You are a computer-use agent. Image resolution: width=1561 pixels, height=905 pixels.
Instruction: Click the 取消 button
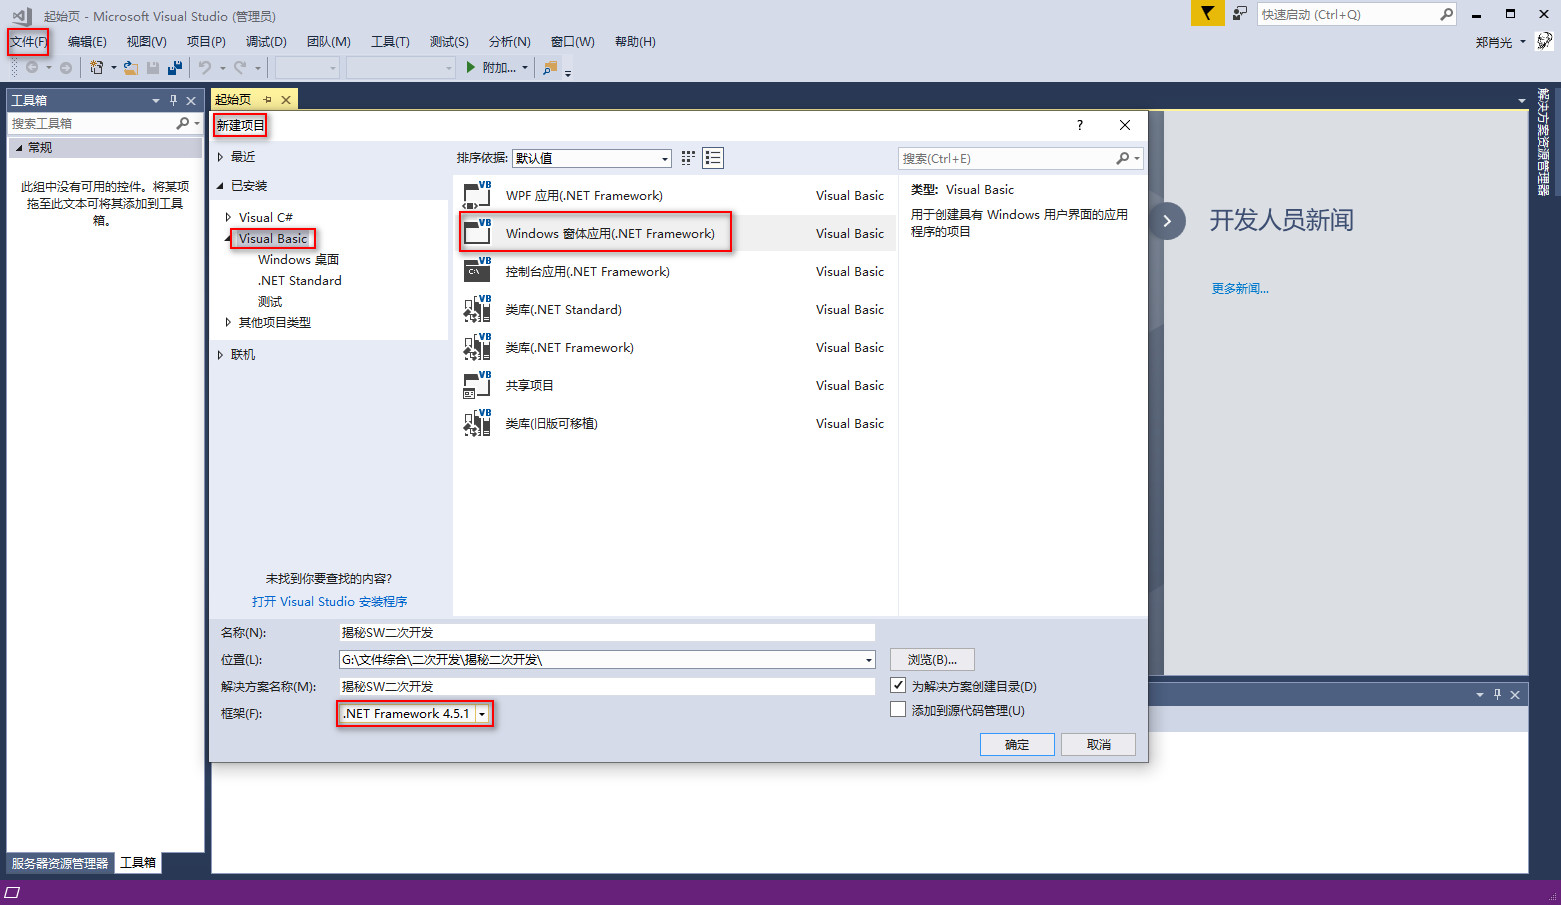tap(1098, 744)
